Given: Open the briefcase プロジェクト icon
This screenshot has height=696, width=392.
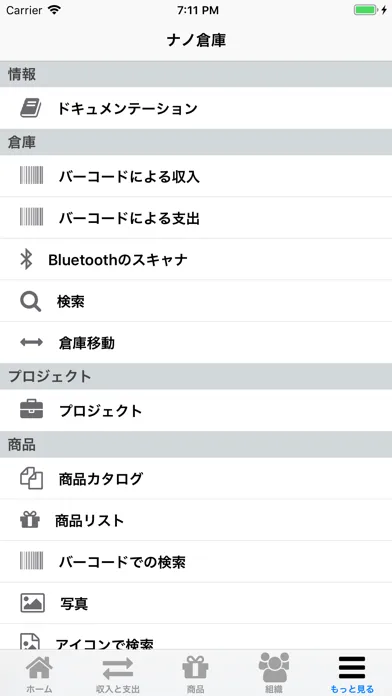Looking at the screenshot, I should [x=32, y=410].
